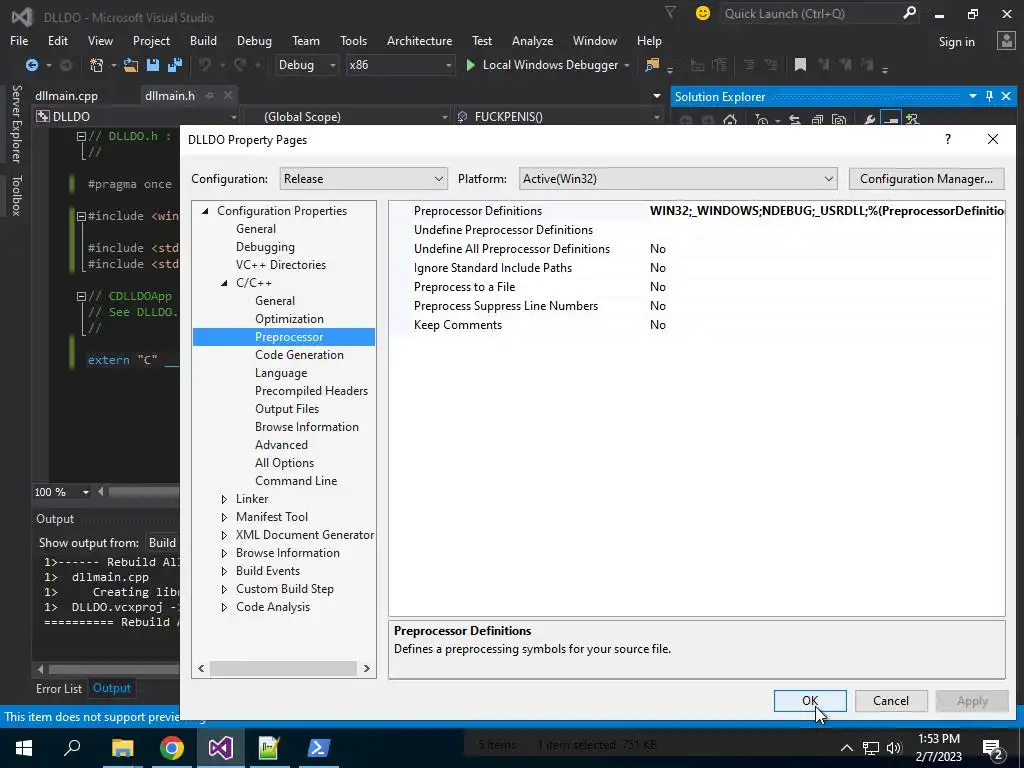Open the Action Center notification icon

pos(993,748)
